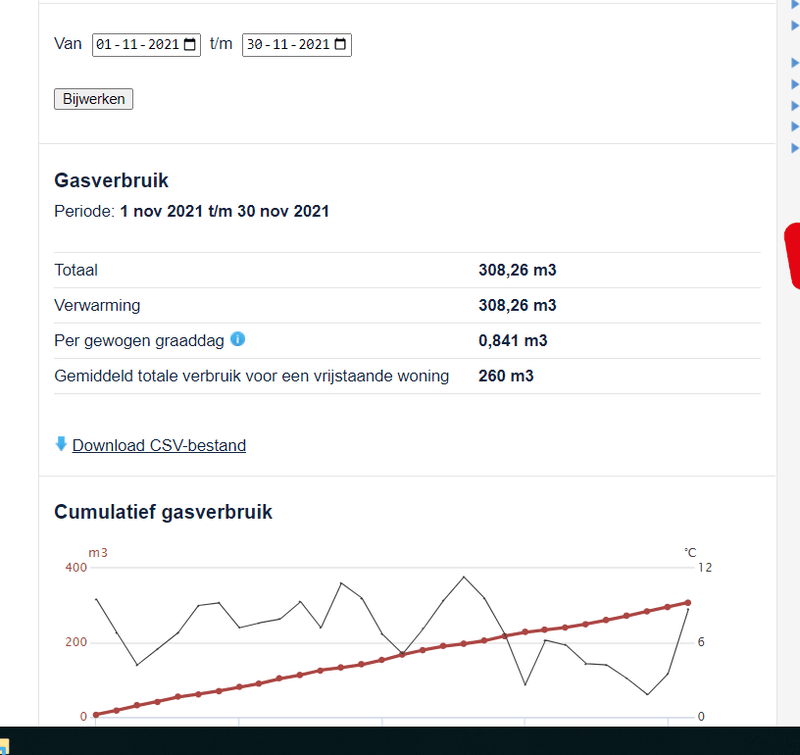Select the Gasverbruik section heading

111,180
